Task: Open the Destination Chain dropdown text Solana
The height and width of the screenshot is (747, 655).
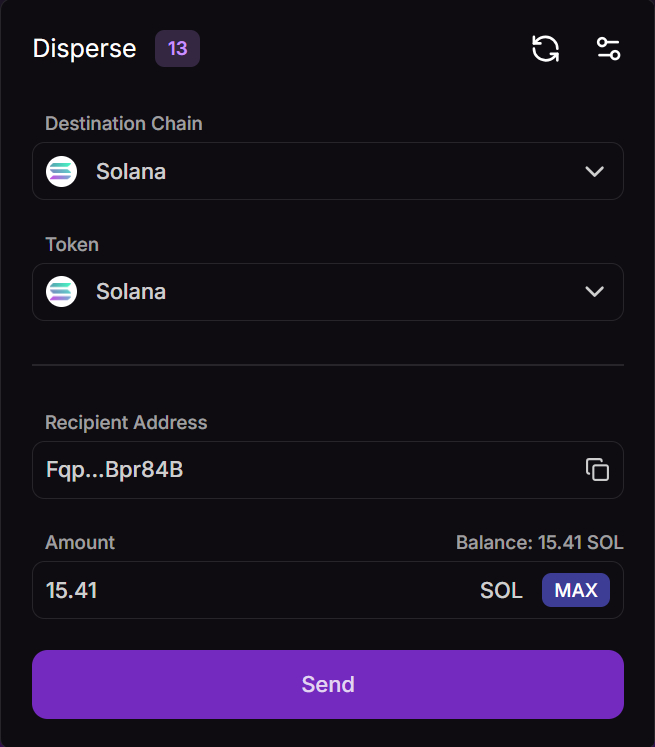Action: tap(131, 171)
